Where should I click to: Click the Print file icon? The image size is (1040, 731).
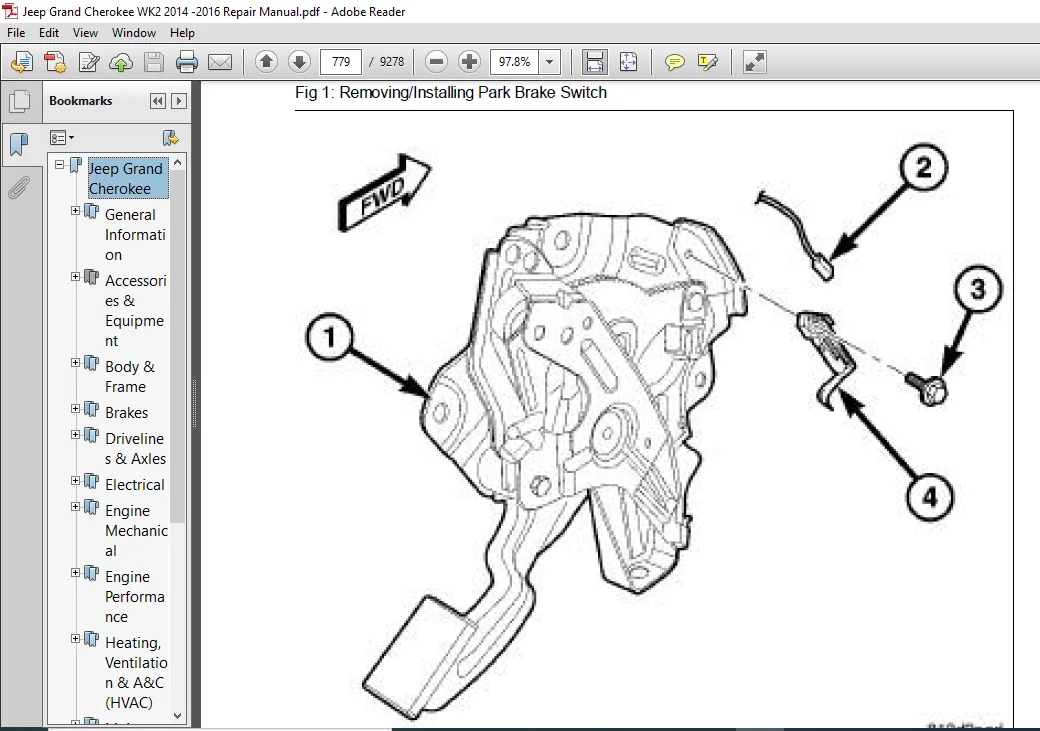point(186,62)
